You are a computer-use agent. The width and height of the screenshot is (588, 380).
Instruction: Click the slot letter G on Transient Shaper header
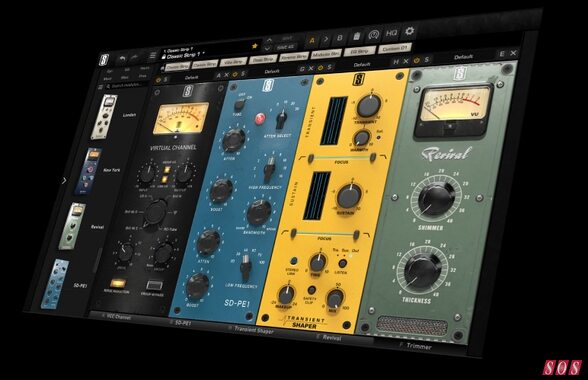point(302,69)
